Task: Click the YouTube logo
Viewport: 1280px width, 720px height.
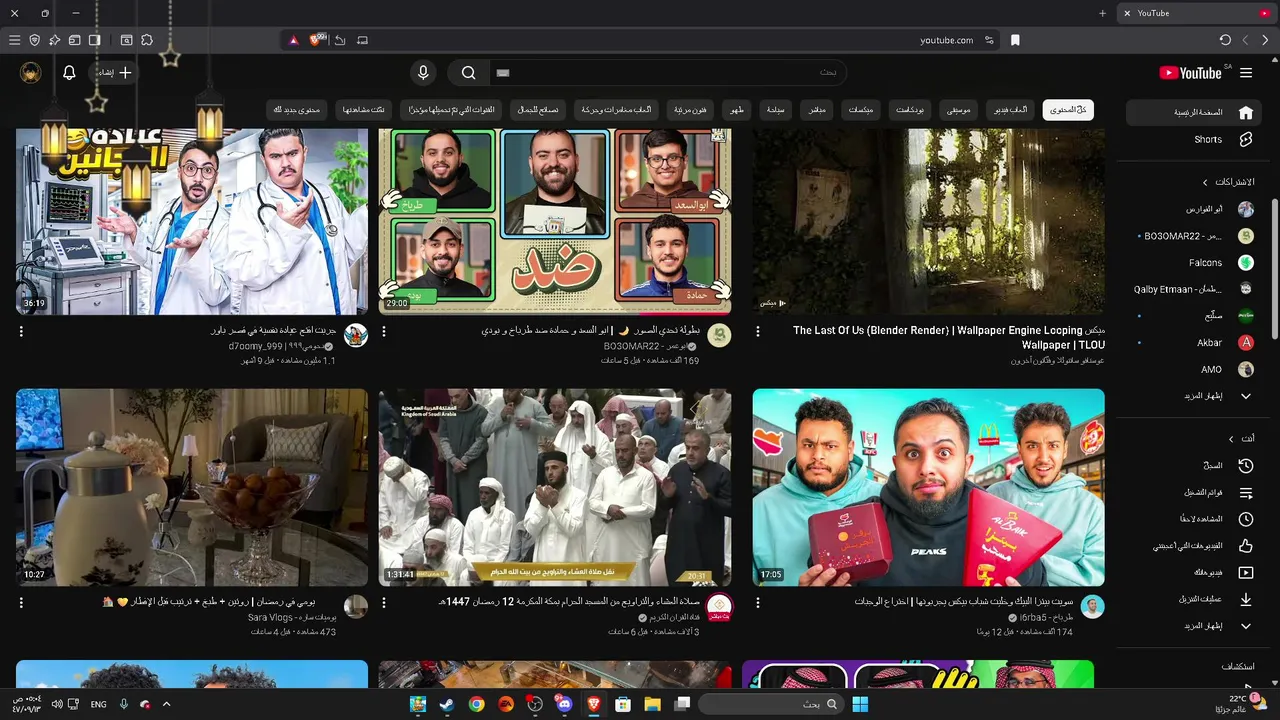Action: (x=1192, y=73)
